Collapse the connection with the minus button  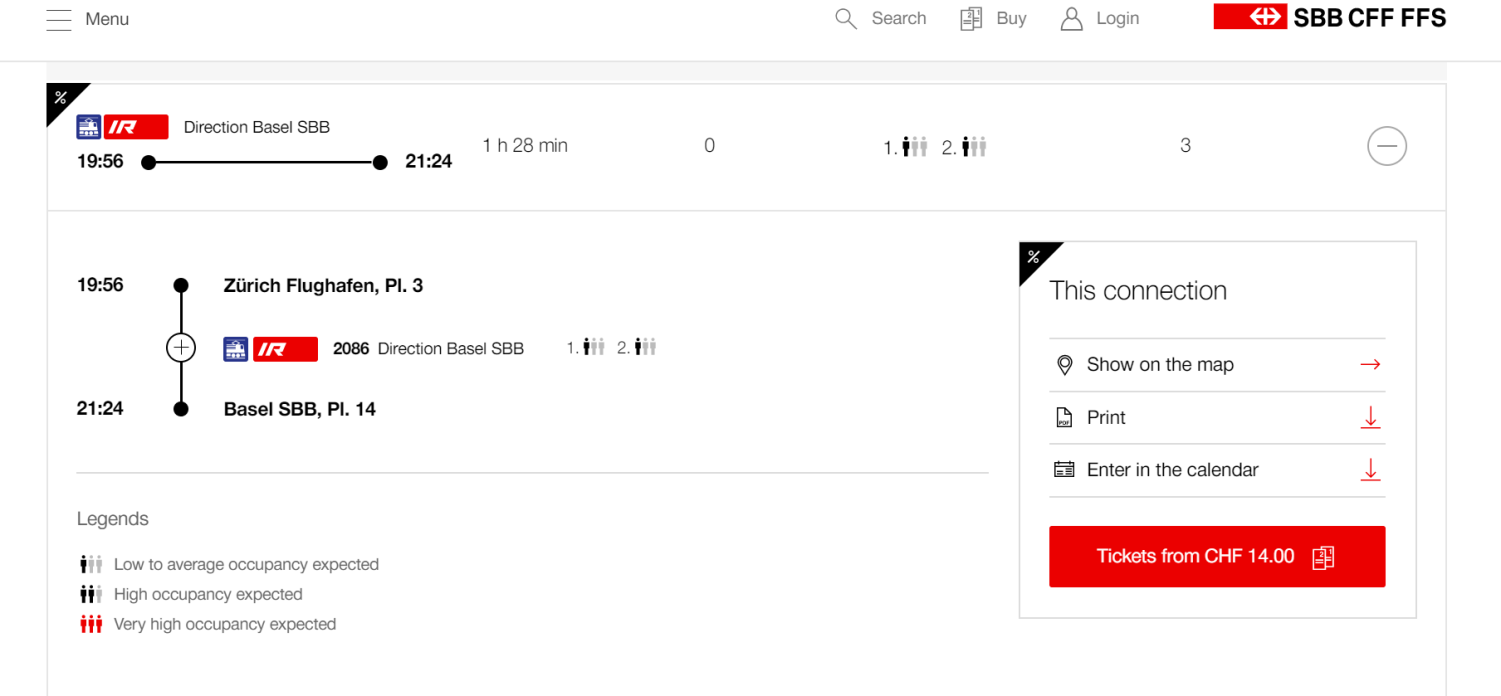pyautogui.click(x=1387, y=146)
